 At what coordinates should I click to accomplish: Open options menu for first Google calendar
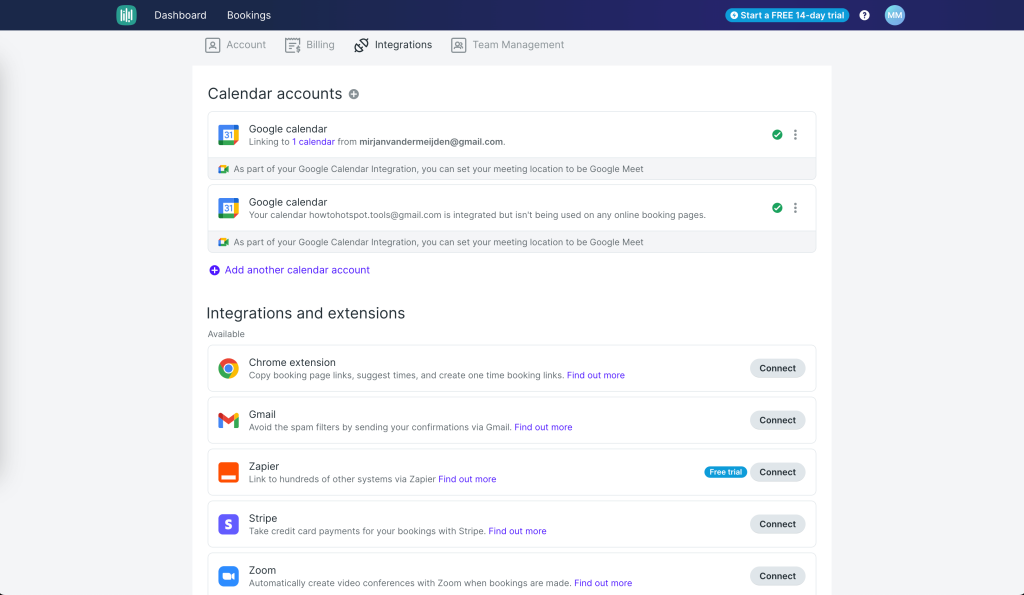pyautogui.click(x=795, y=135)
